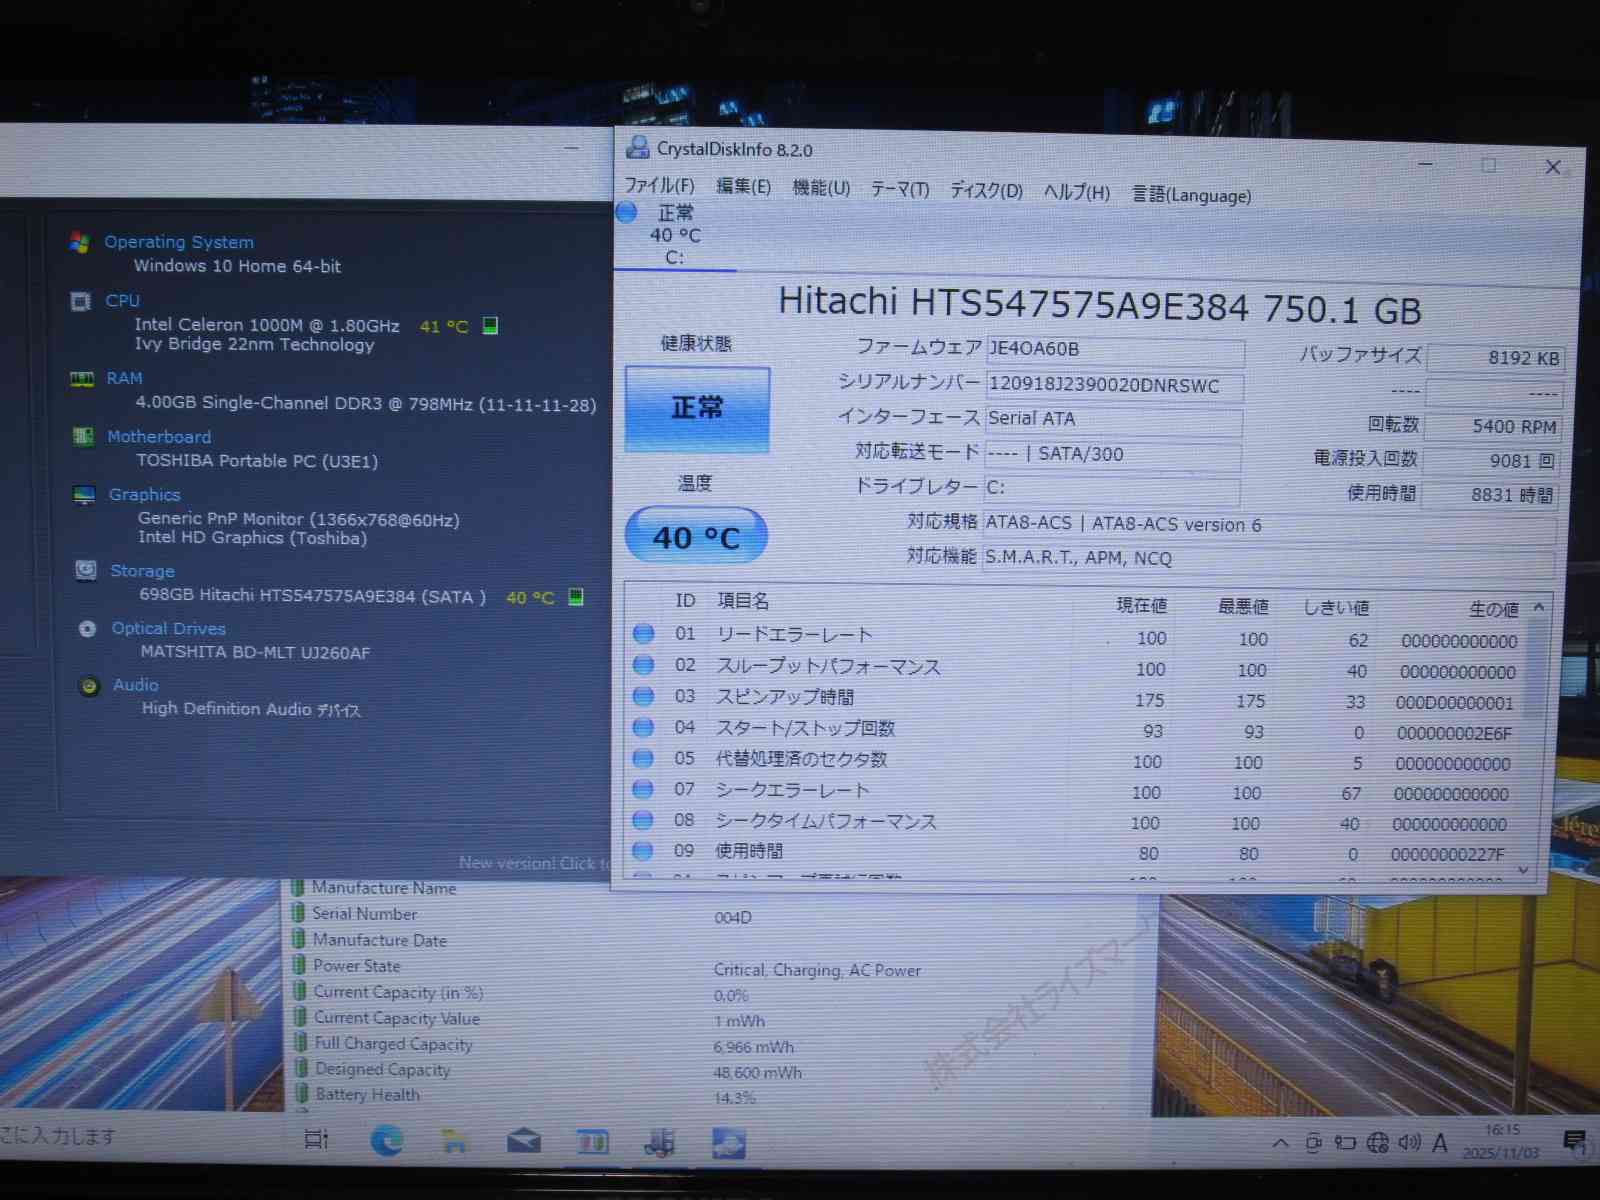Click the blue health status 正常 button
Image resolution: width=1600 pixels, height=1200 pixels.
697,408
